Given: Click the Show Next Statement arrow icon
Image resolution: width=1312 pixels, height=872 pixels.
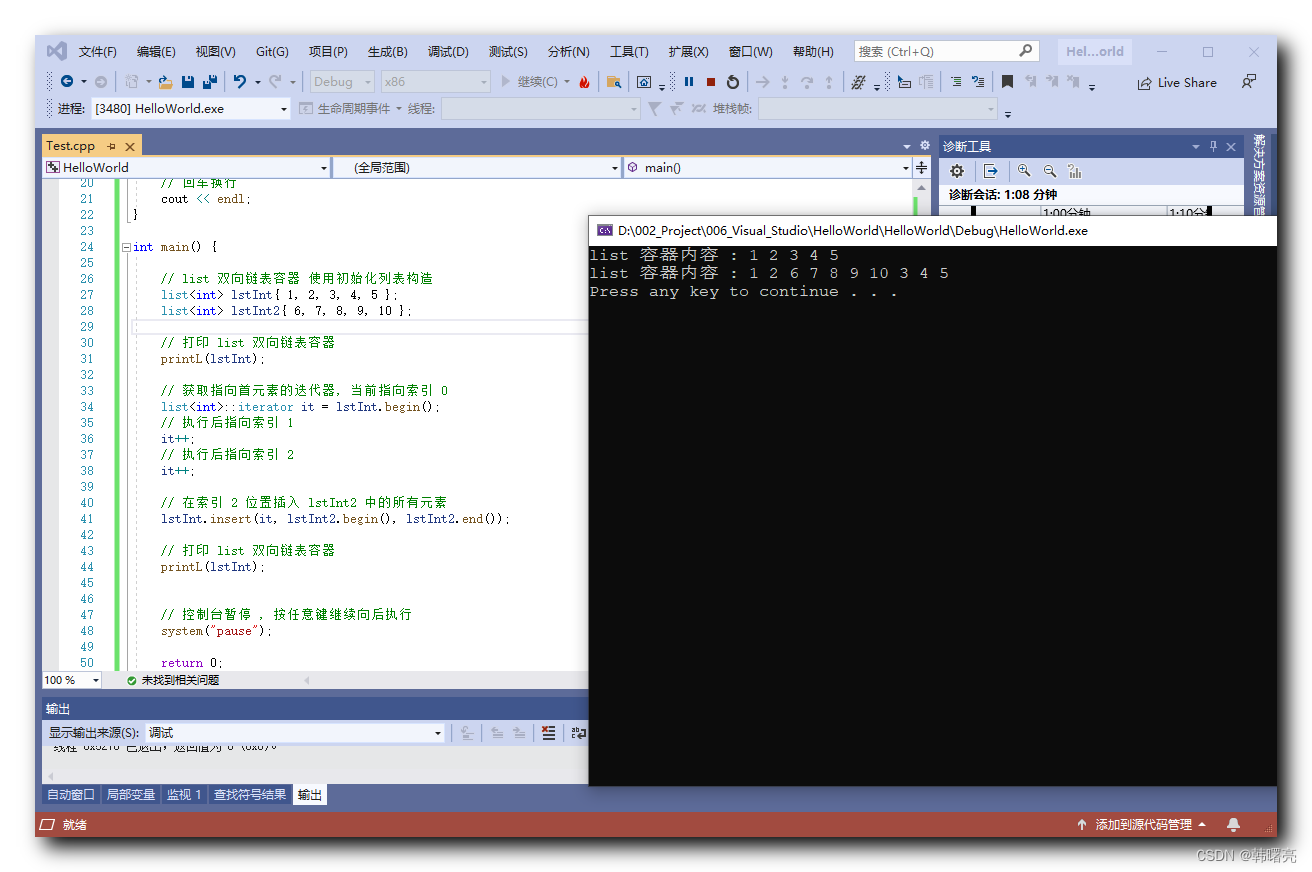Looking at the screenshot, I should [x=763, y=82].
